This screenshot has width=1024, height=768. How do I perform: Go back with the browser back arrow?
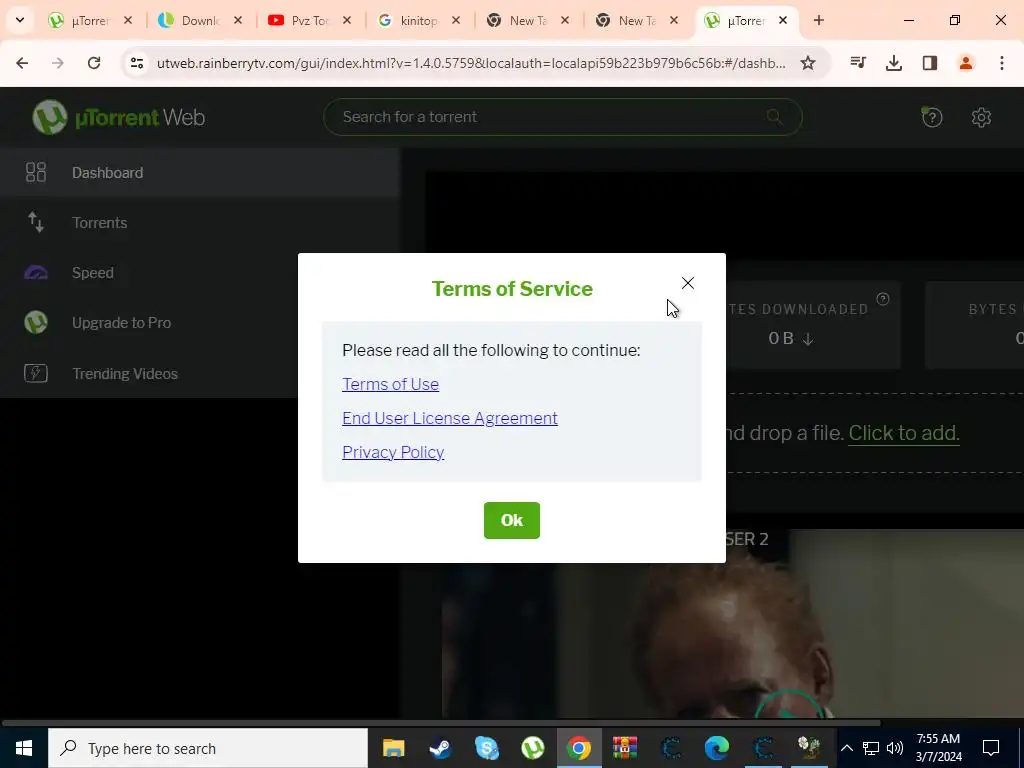point(22,63)
